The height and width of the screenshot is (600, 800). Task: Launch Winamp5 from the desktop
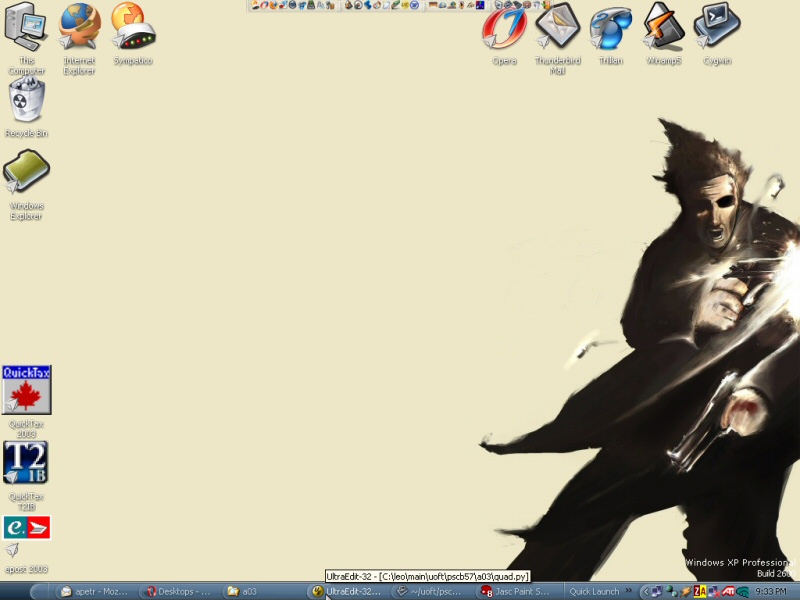(x=663, y=28)
